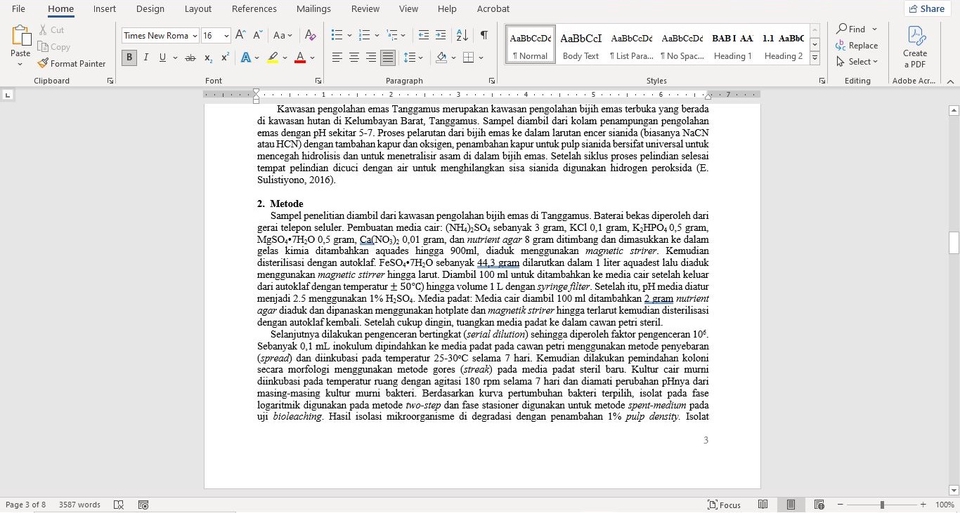Show paragraph marks pilcrow icon
The image size is (960, 513).
coord(484,36)
